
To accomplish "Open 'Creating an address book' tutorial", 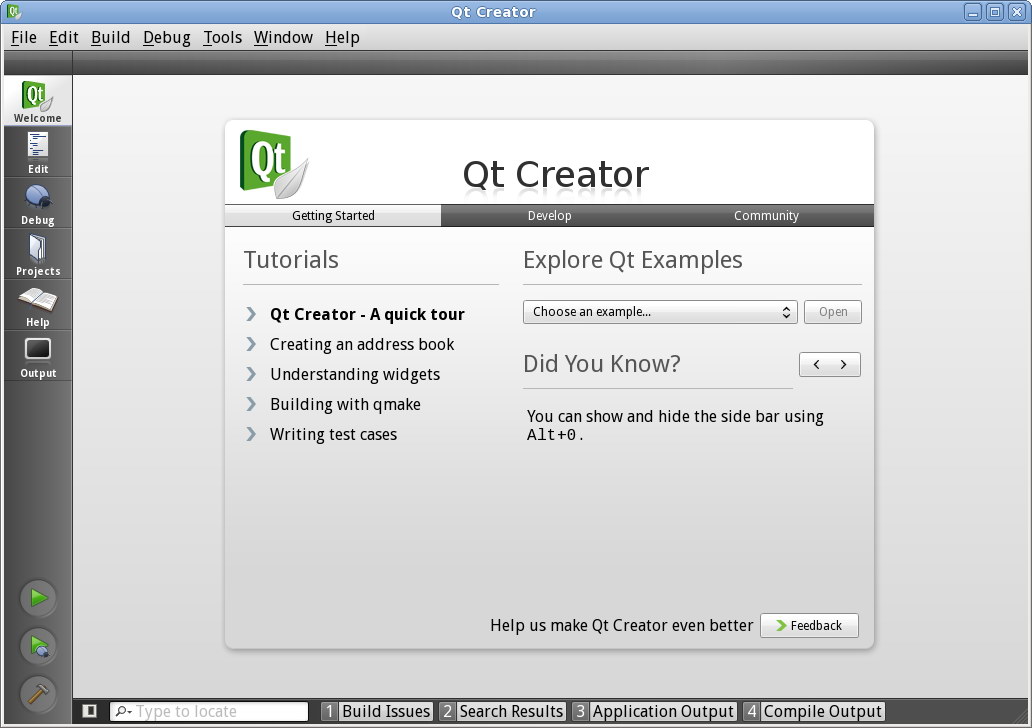I will tap(362, 344).
